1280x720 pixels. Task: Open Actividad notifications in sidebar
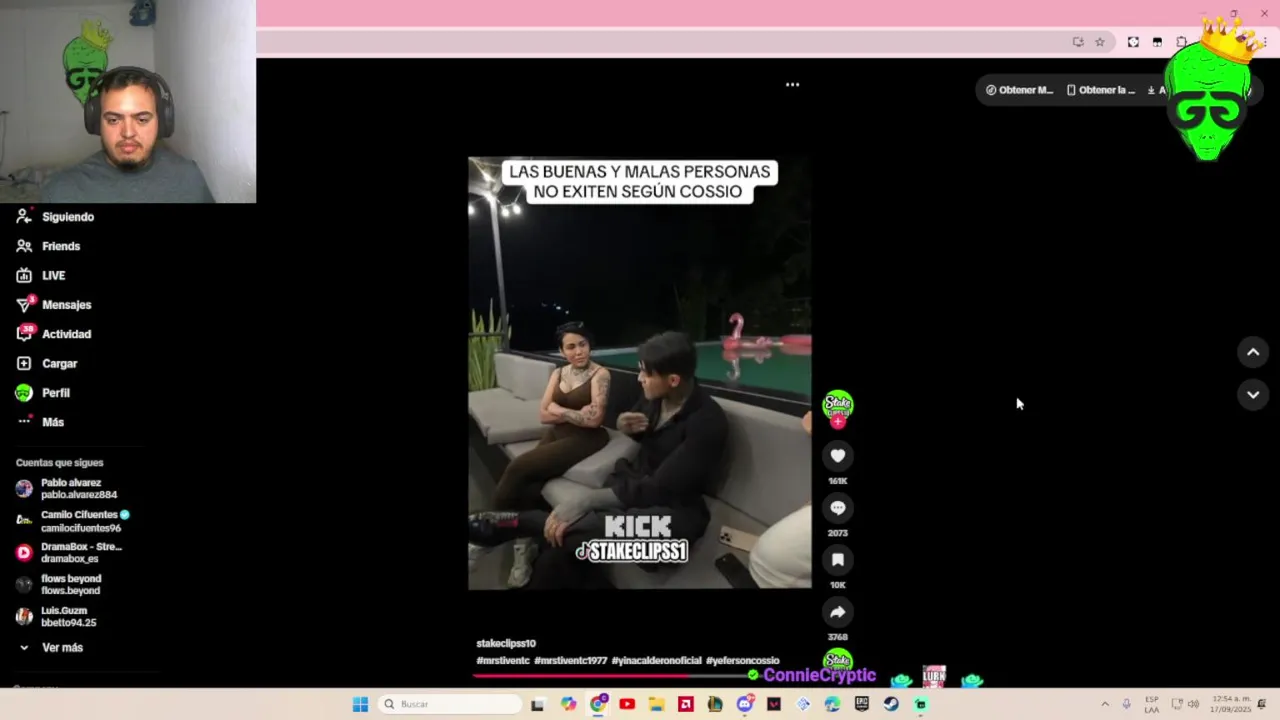[x=54, y=334]
